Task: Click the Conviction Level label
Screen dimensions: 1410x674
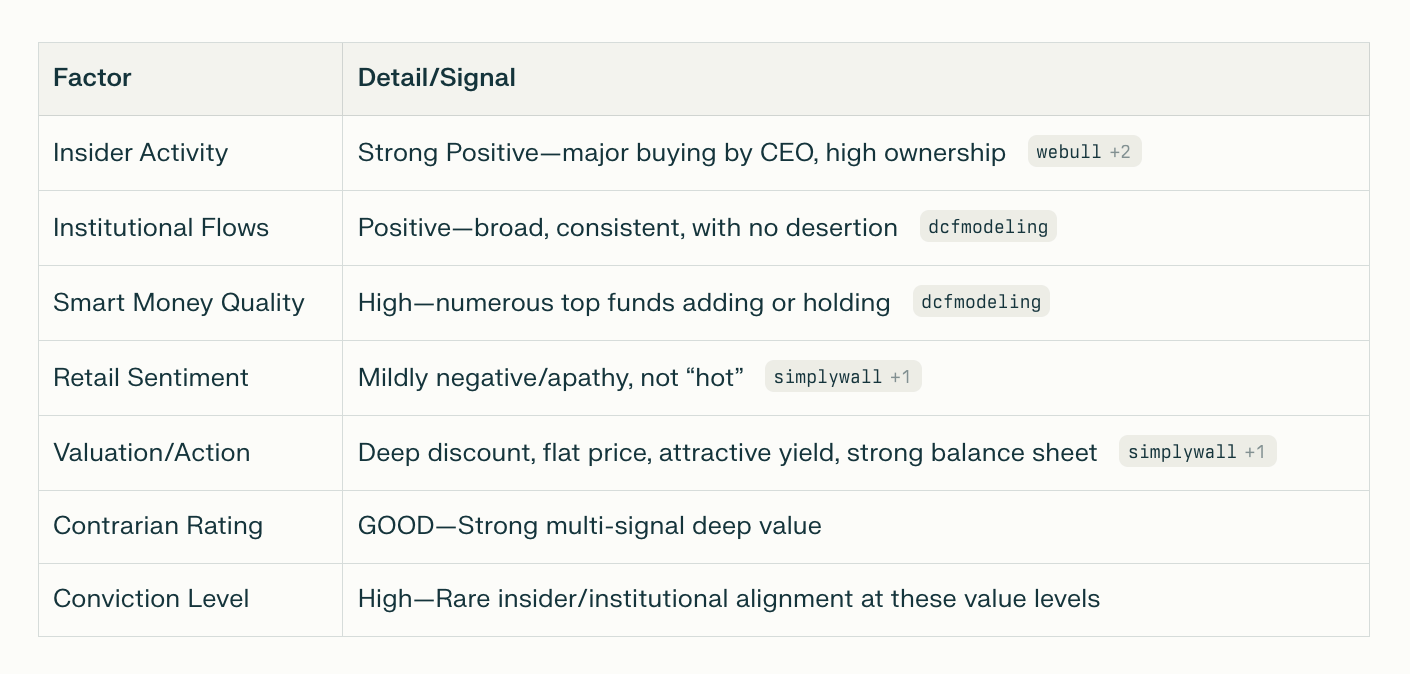Action: coord(151,599)
